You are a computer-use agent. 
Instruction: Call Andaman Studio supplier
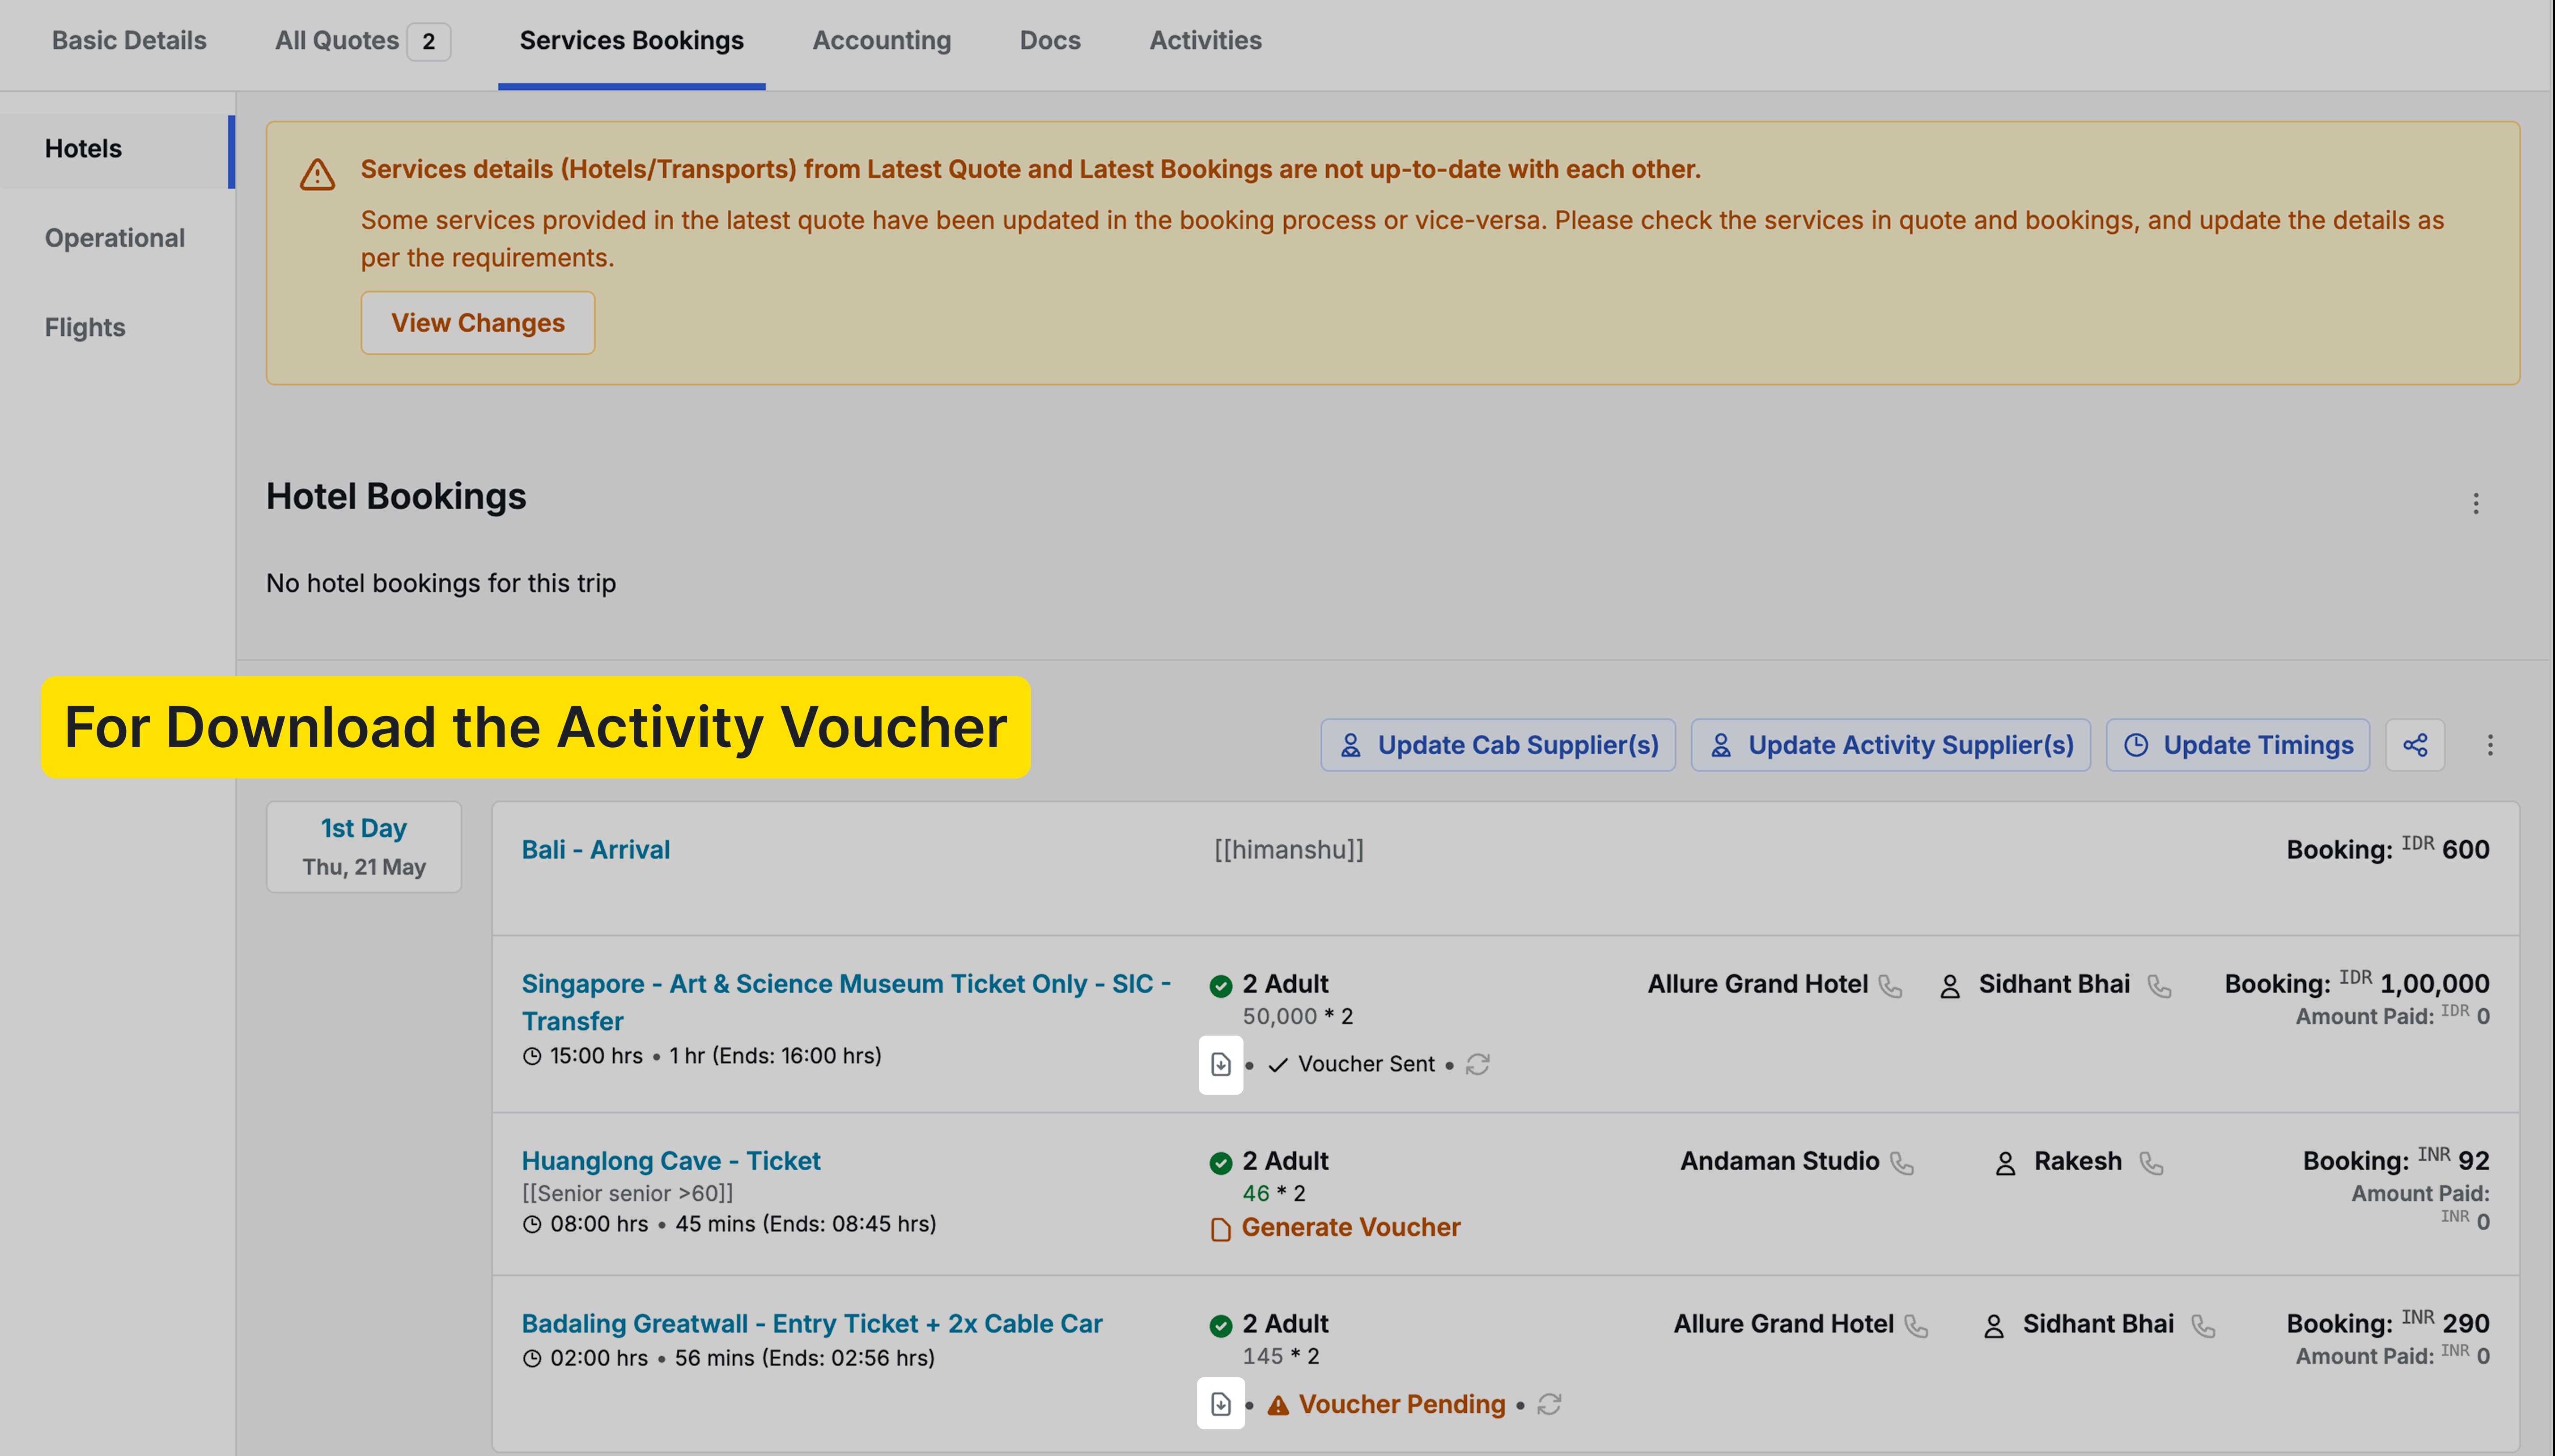pyautogui.click(x=1902, y=1163)
